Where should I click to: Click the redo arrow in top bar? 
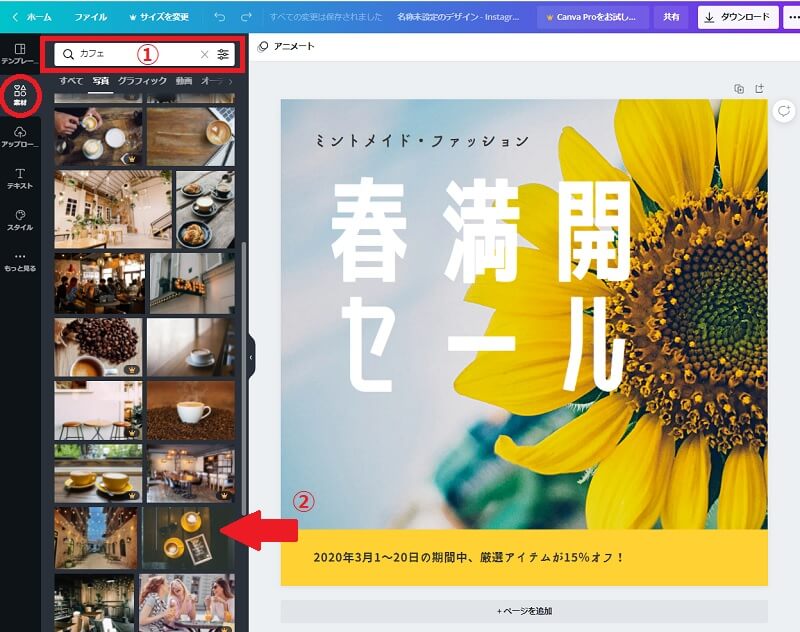tap(247, 17)
